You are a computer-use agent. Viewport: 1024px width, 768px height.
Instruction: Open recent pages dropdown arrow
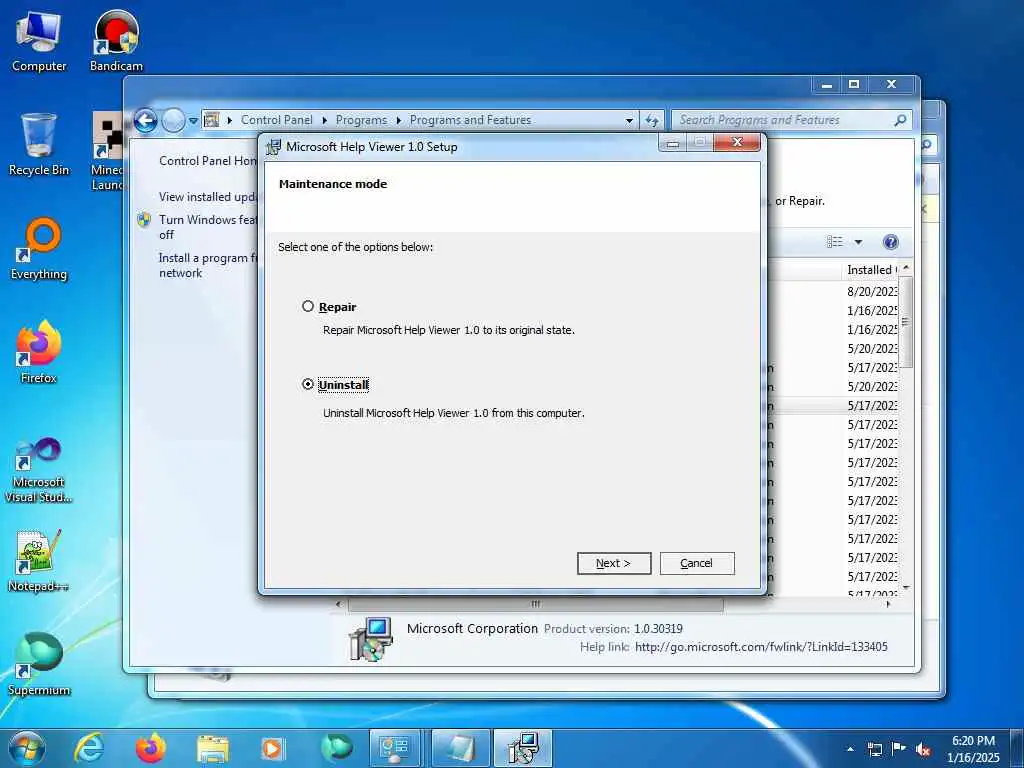193,121
